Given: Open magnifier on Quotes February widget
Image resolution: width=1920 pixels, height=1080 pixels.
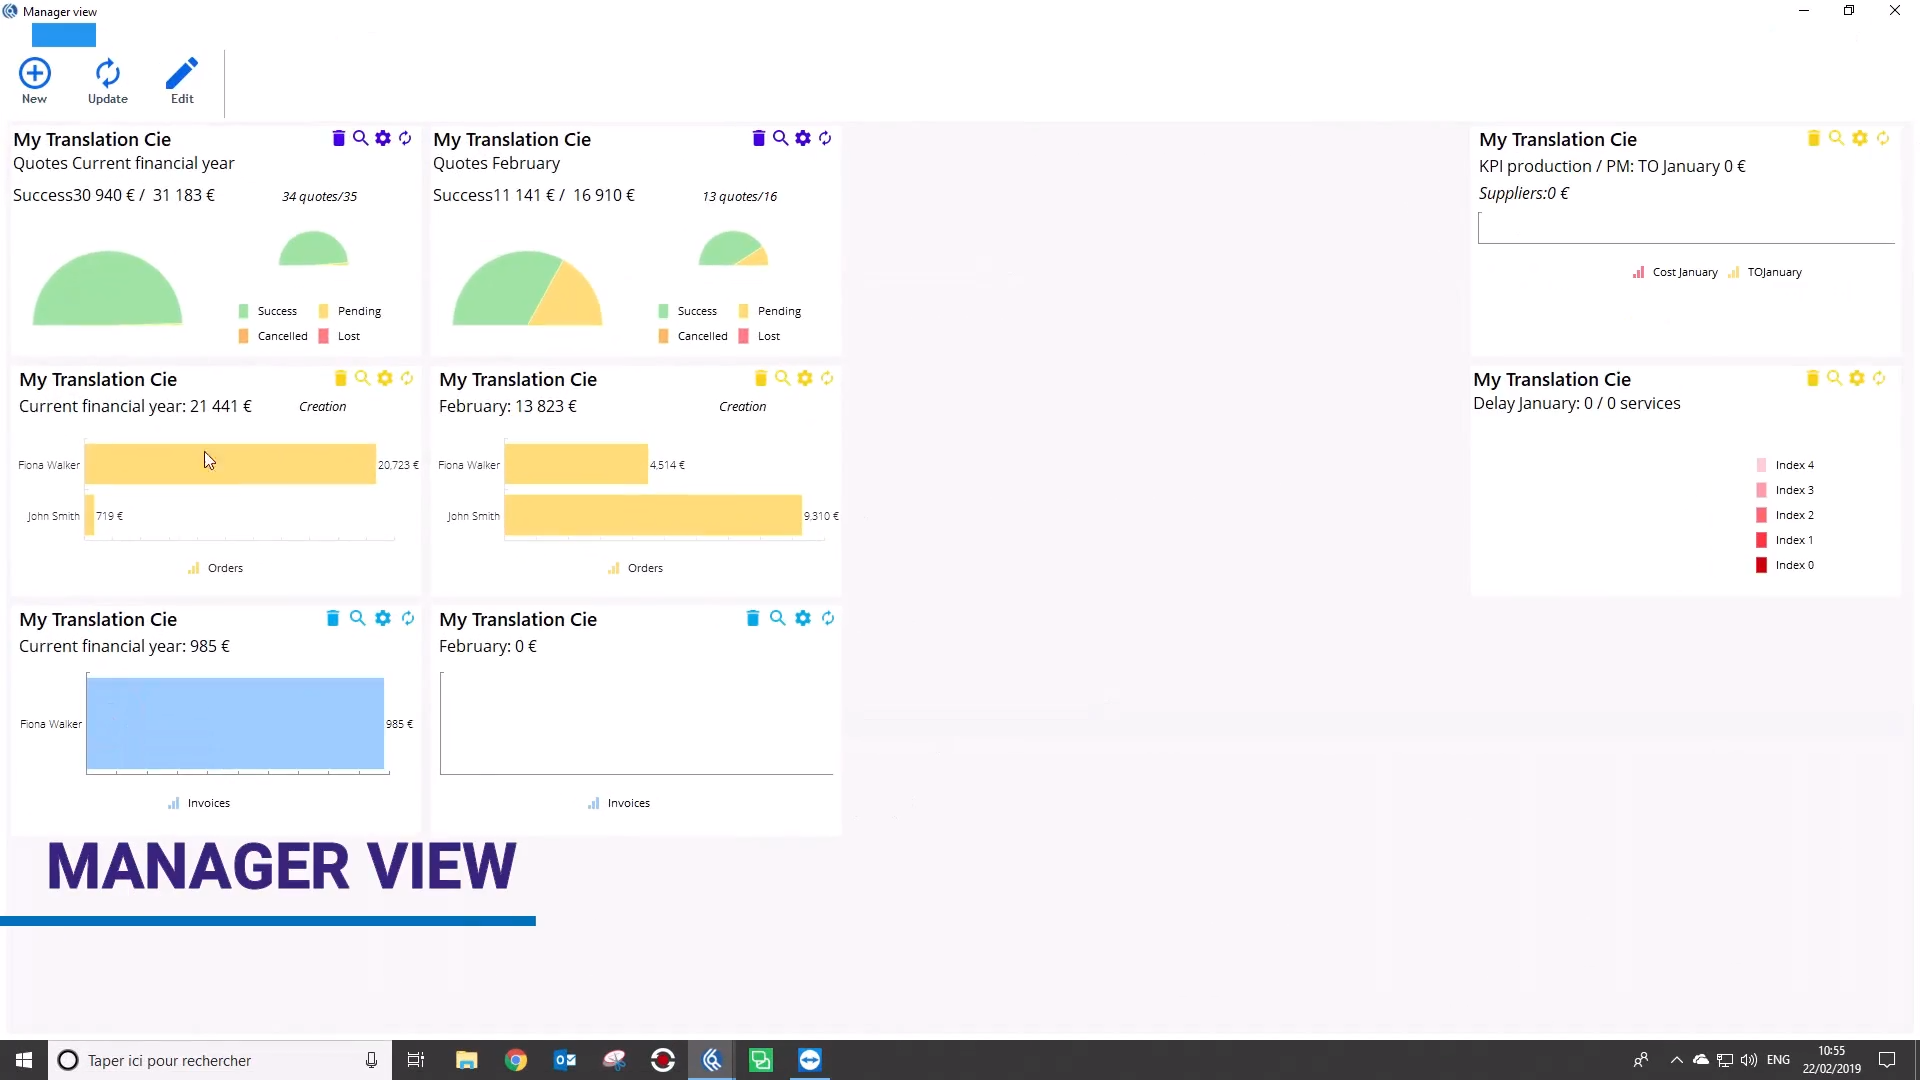Looking at the screenshot, I should tap(780, 138).
